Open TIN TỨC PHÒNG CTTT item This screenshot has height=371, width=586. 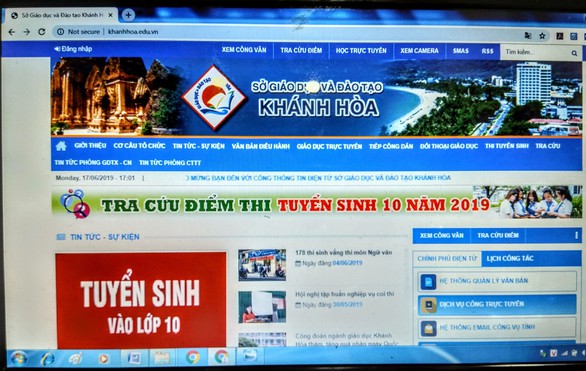click(170, 163)
